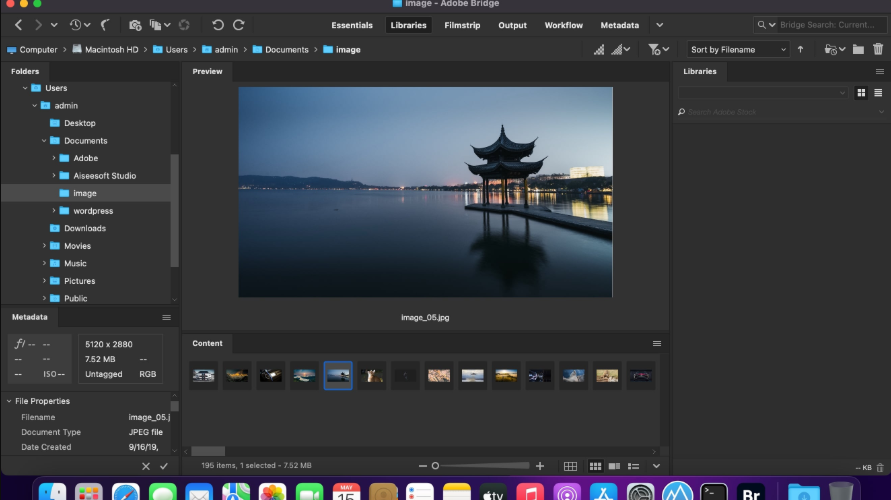Expand the wordpress folder in tree
This screenshot has height=500, width=891.
point(54,211)
